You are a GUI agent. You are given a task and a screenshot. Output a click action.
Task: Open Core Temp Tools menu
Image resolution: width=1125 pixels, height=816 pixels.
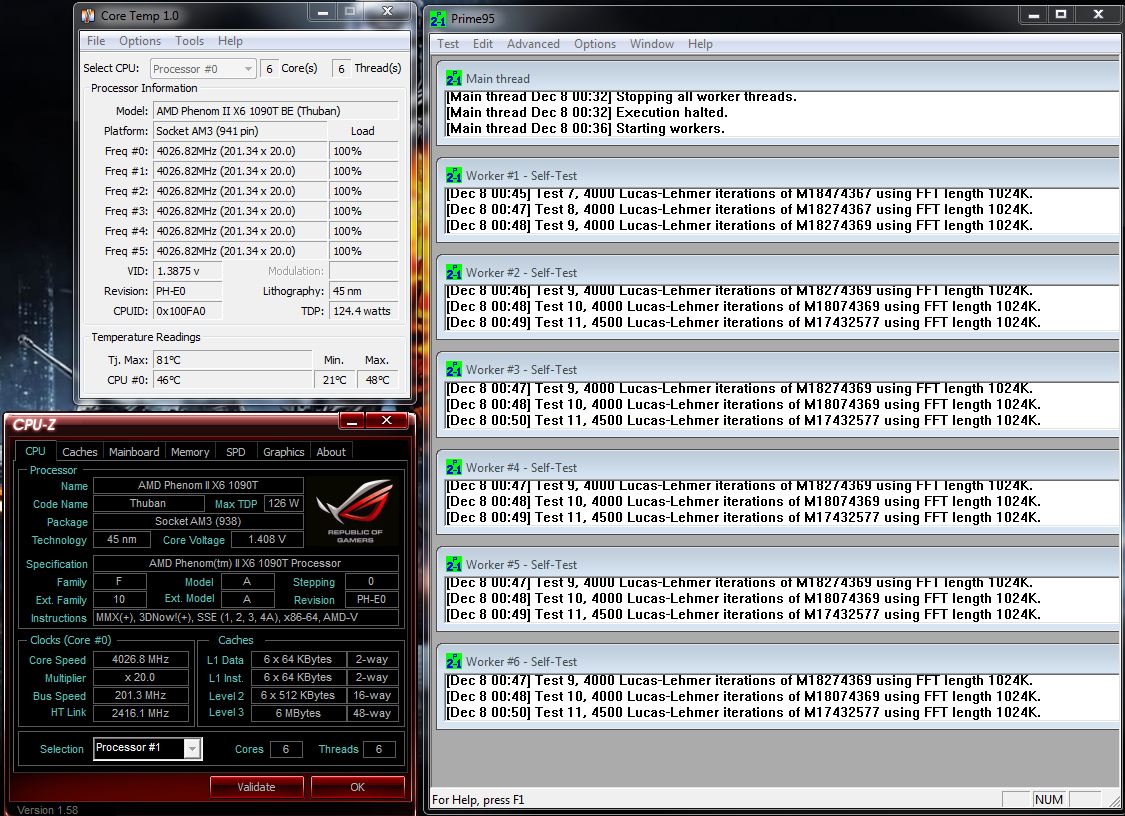pos(189,41)
